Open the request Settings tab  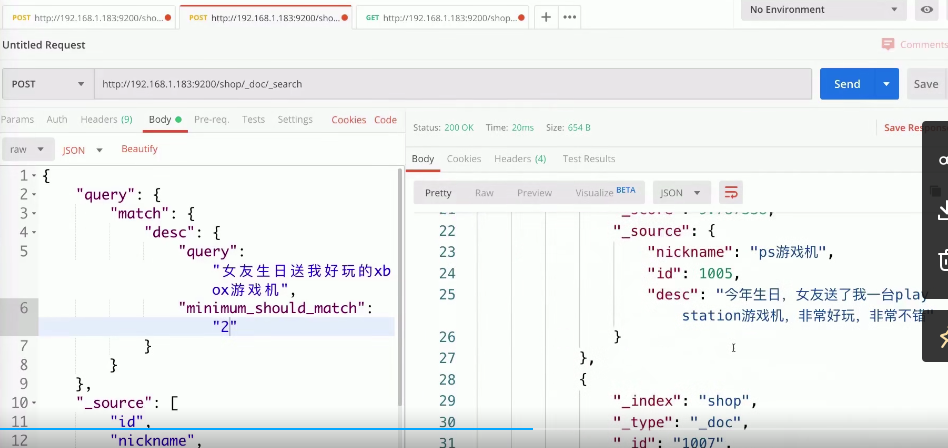pos(295,120)
